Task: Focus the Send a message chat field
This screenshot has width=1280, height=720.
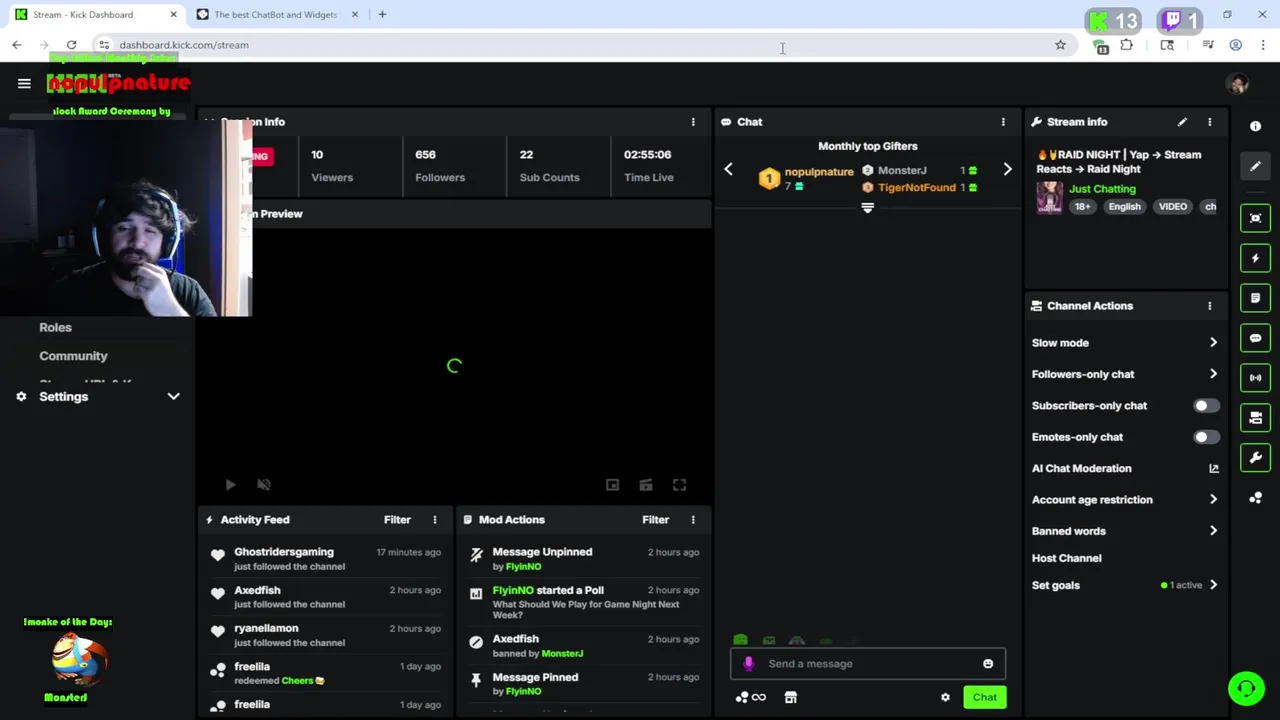Action: coord(867,664)
